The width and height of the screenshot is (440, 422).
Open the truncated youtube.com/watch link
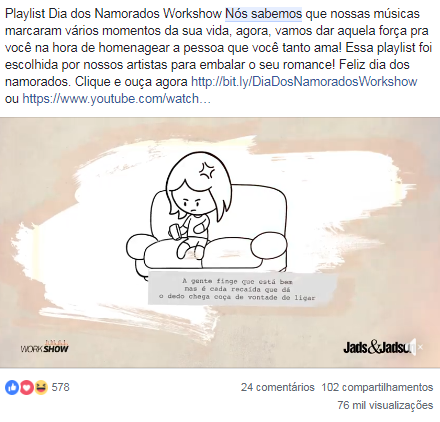coord(116,98)
